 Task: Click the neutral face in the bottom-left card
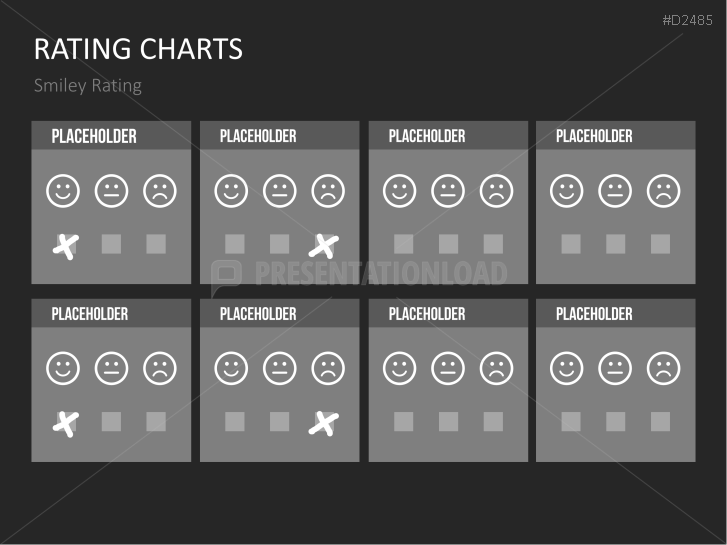coord(111,369)
